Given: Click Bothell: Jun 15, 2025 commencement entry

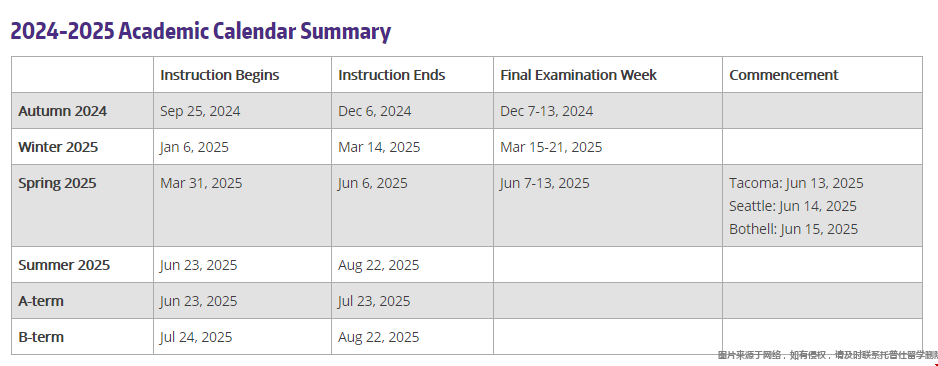Looking at the screenshot, I should (793, 229).
